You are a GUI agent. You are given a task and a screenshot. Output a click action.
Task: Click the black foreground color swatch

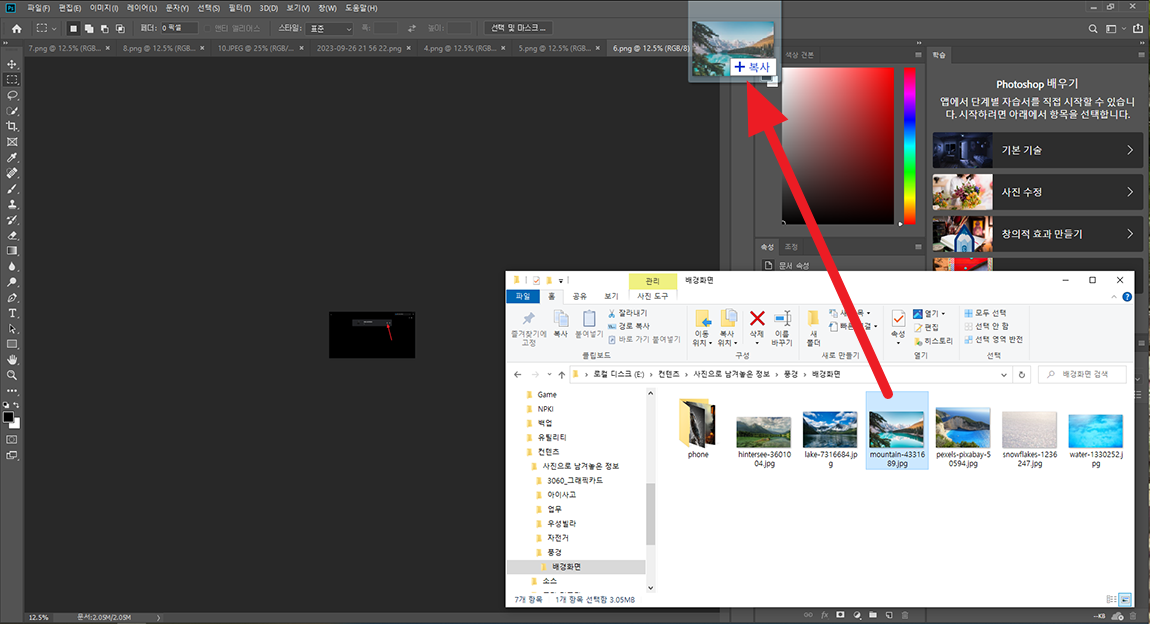(8, 417)
